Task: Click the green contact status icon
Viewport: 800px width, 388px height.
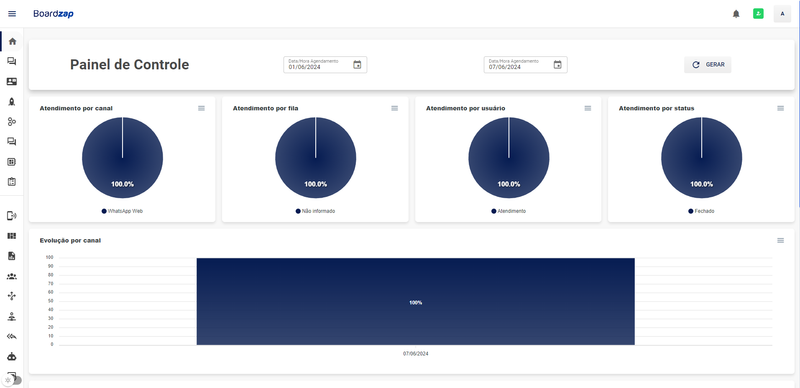Action: click(758, 14)
